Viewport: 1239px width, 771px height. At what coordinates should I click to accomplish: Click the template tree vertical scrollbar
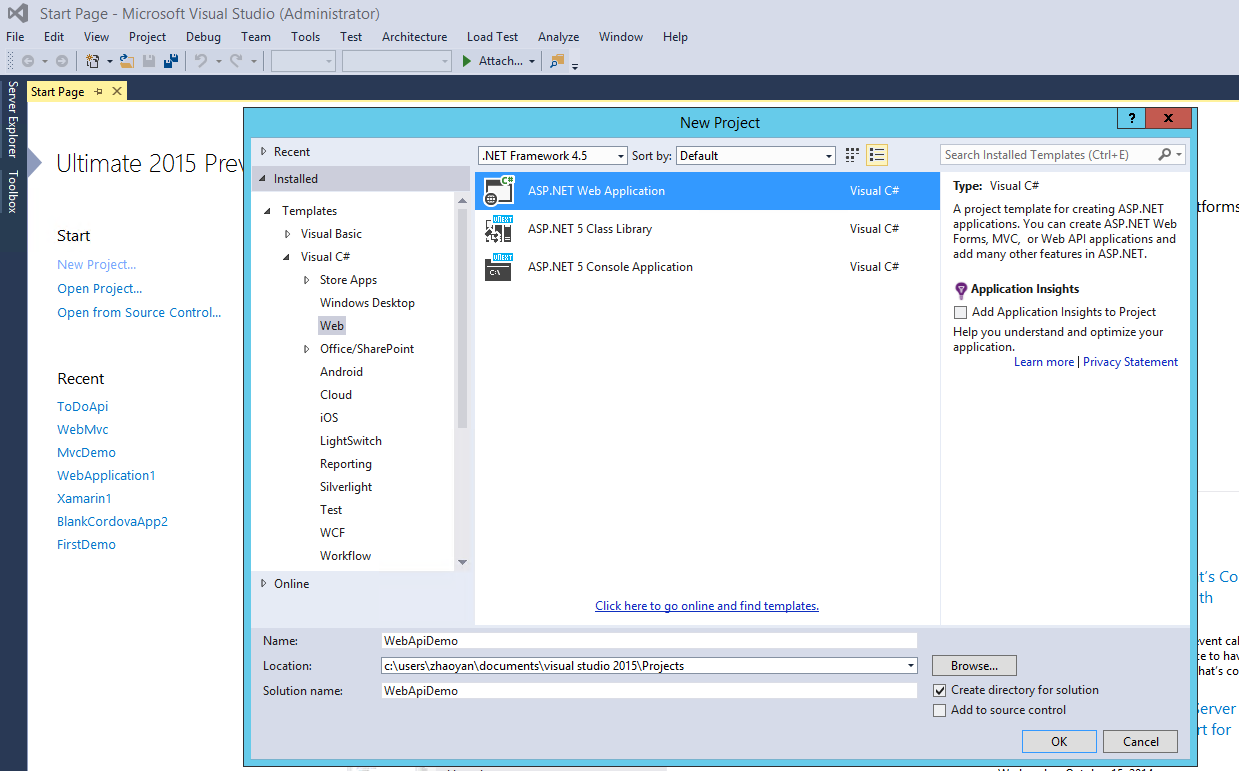[462, 320]
